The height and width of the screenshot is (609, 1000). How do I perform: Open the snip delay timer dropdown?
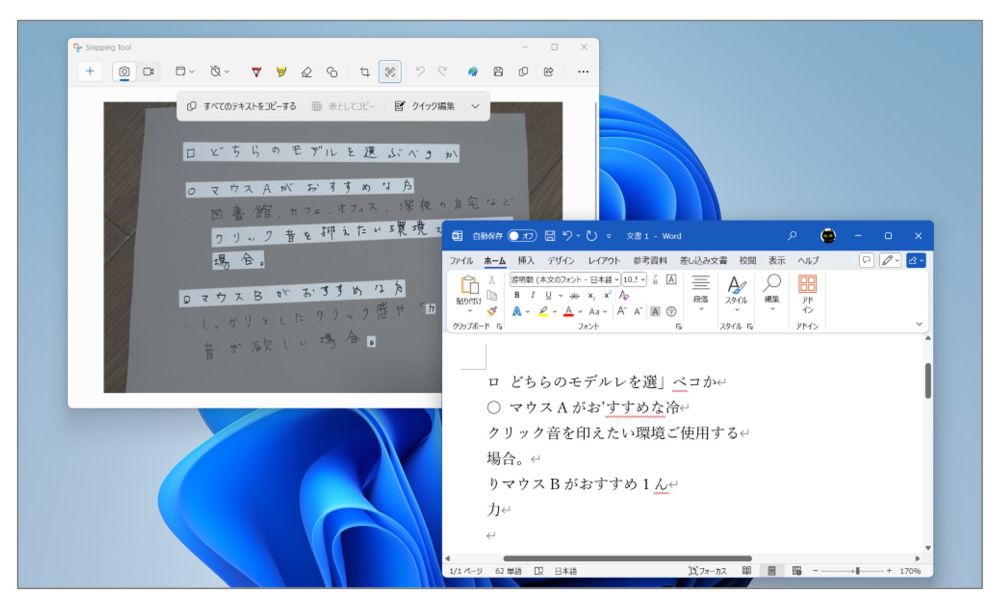pos(219,71)
